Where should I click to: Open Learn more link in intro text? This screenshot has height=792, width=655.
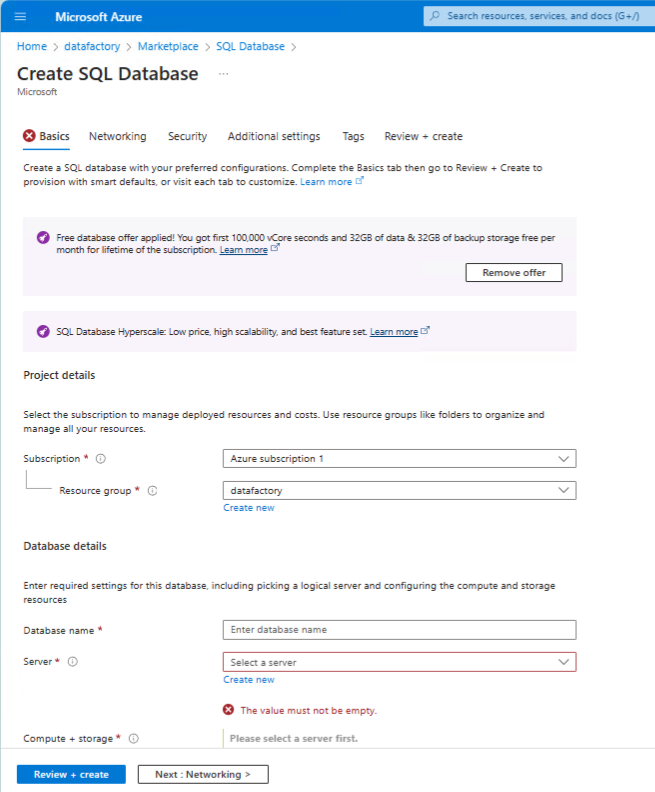[x=326, y=182]
